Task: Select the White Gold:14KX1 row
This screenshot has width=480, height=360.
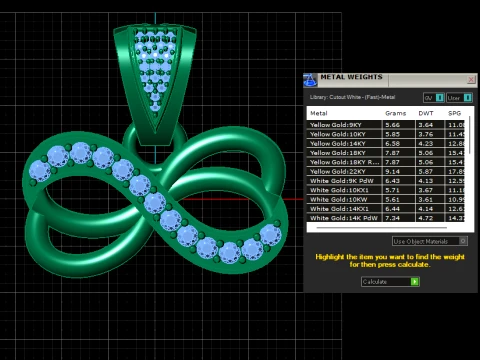Action: 386,209
